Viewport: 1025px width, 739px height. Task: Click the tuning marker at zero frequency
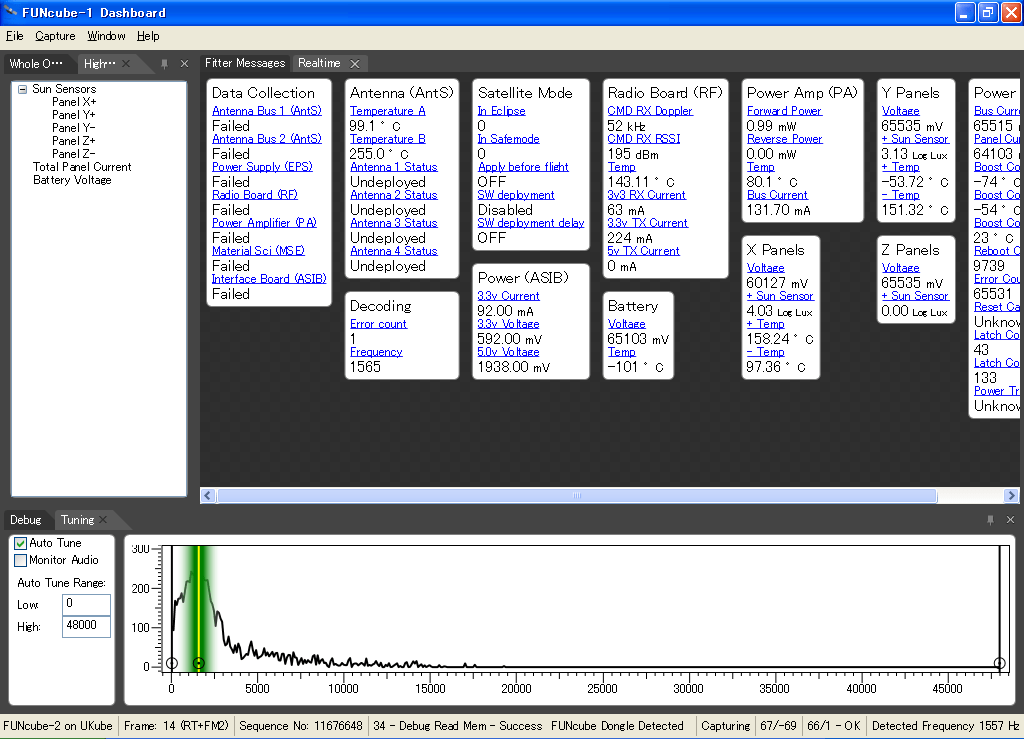click(172, 663)
